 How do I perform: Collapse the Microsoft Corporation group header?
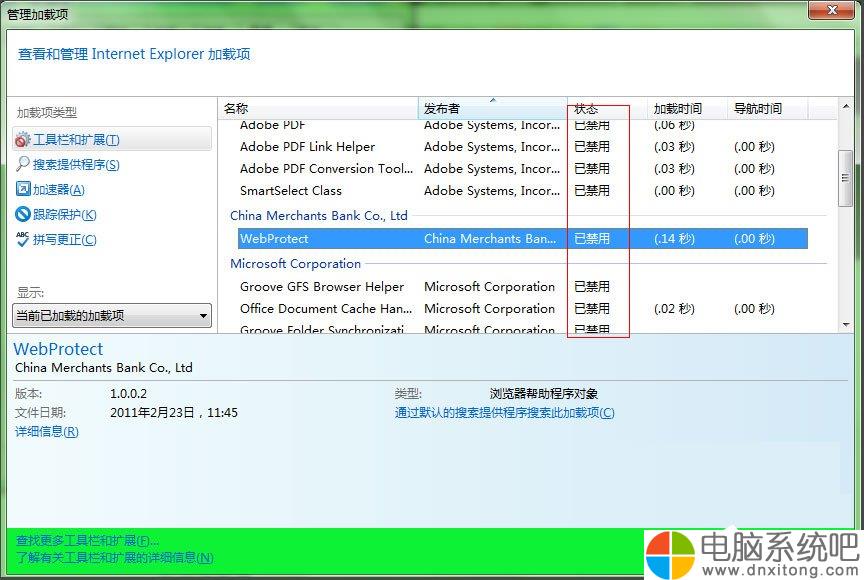point(296,264)
